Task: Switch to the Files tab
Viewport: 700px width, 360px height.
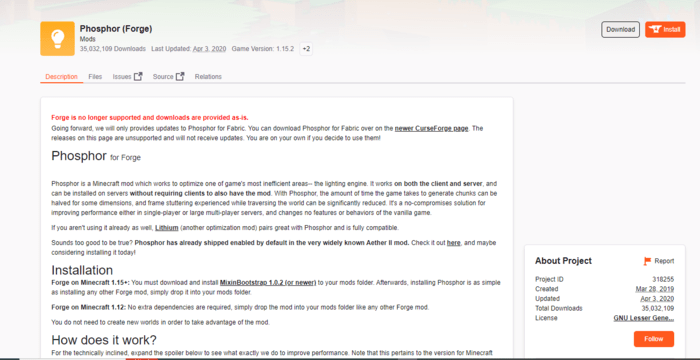Action: [x=95, y=77]
